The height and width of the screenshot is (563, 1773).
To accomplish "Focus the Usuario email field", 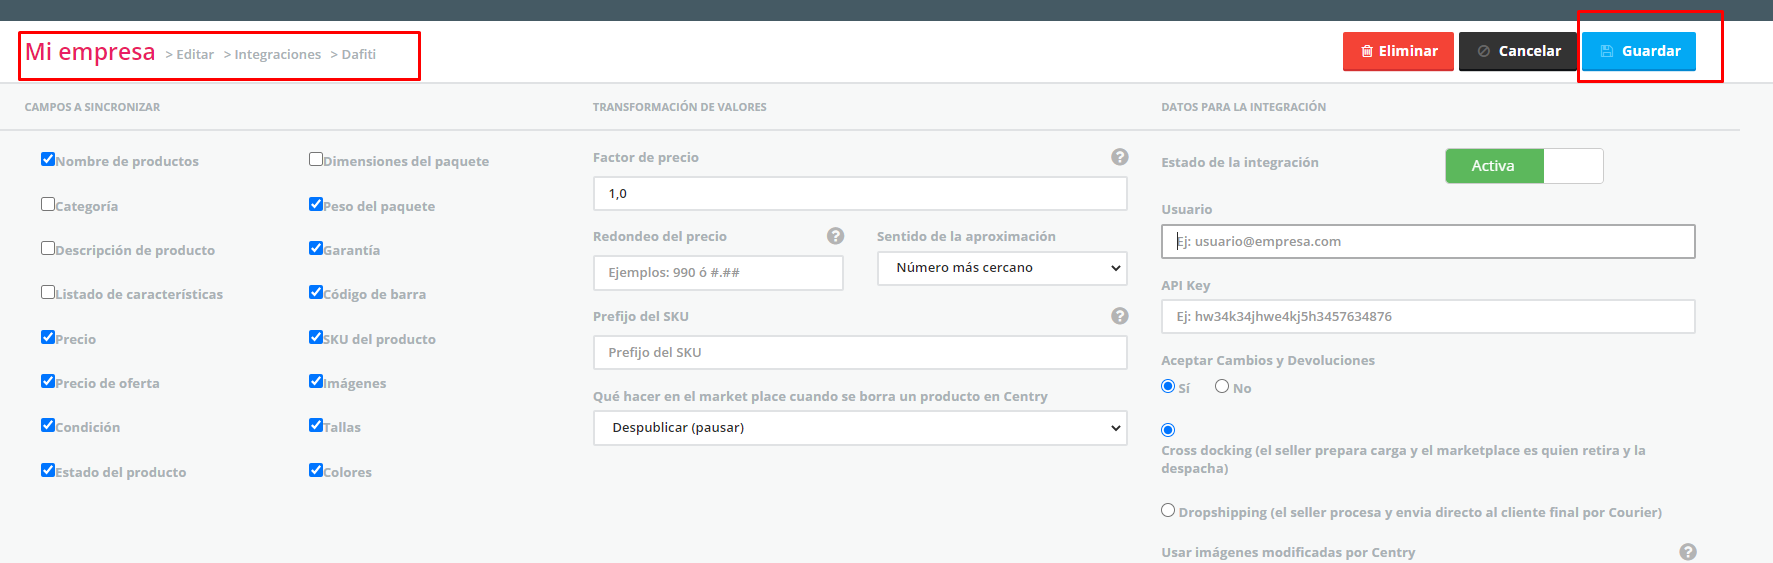I will (x=1428, y=241).
